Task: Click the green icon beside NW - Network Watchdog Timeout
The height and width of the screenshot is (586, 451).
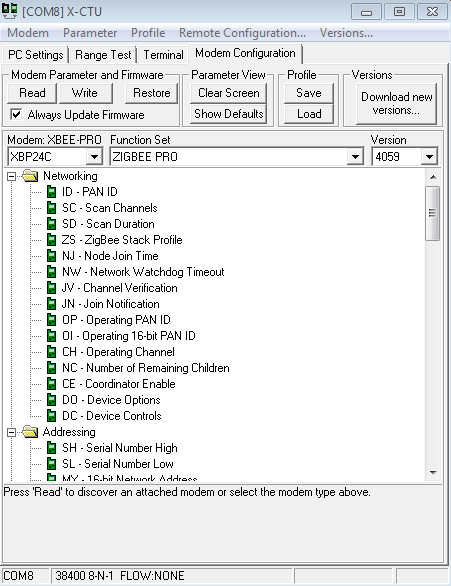Action: (x=51, y=272)
